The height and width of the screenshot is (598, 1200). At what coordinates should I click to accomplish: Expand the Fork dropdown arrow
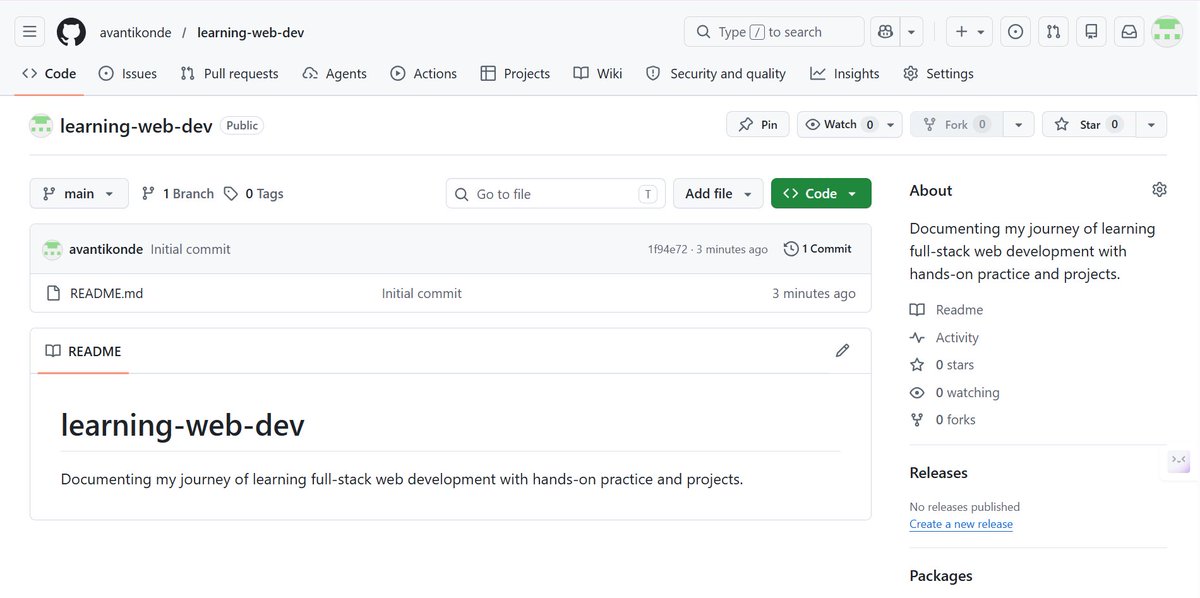pyautogui.click(x=1018, y=124)
